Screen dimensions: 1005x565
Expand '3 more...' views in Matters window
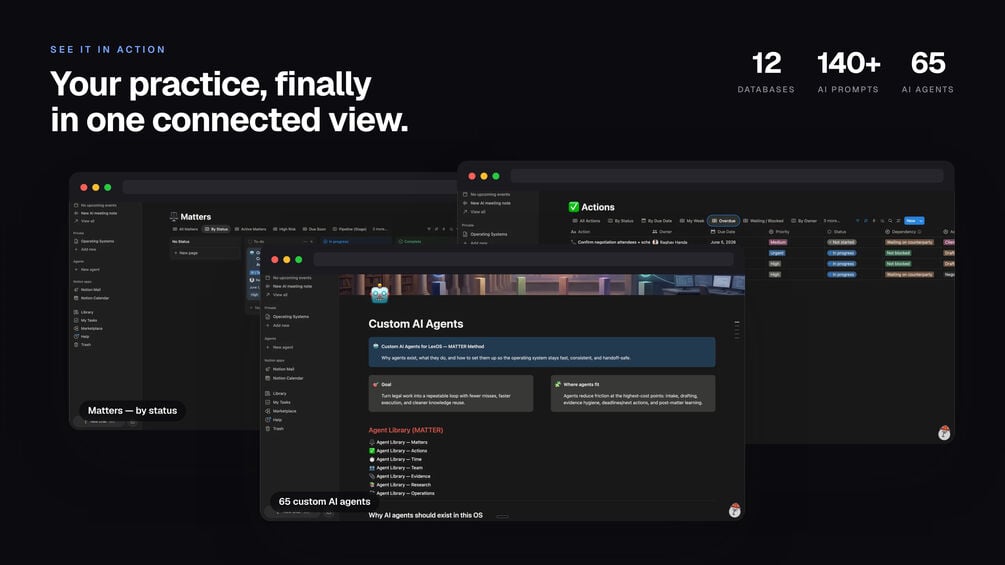pyautogui.click(x=380, y=229)
